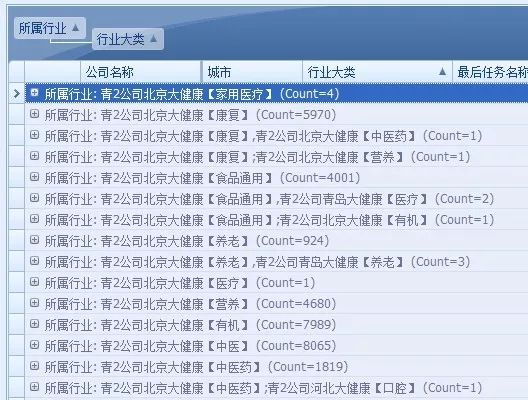Viewport: 528px width, 400px height.
Task: Expand the 中医 Count=8065 group
Action: point(34,345)
